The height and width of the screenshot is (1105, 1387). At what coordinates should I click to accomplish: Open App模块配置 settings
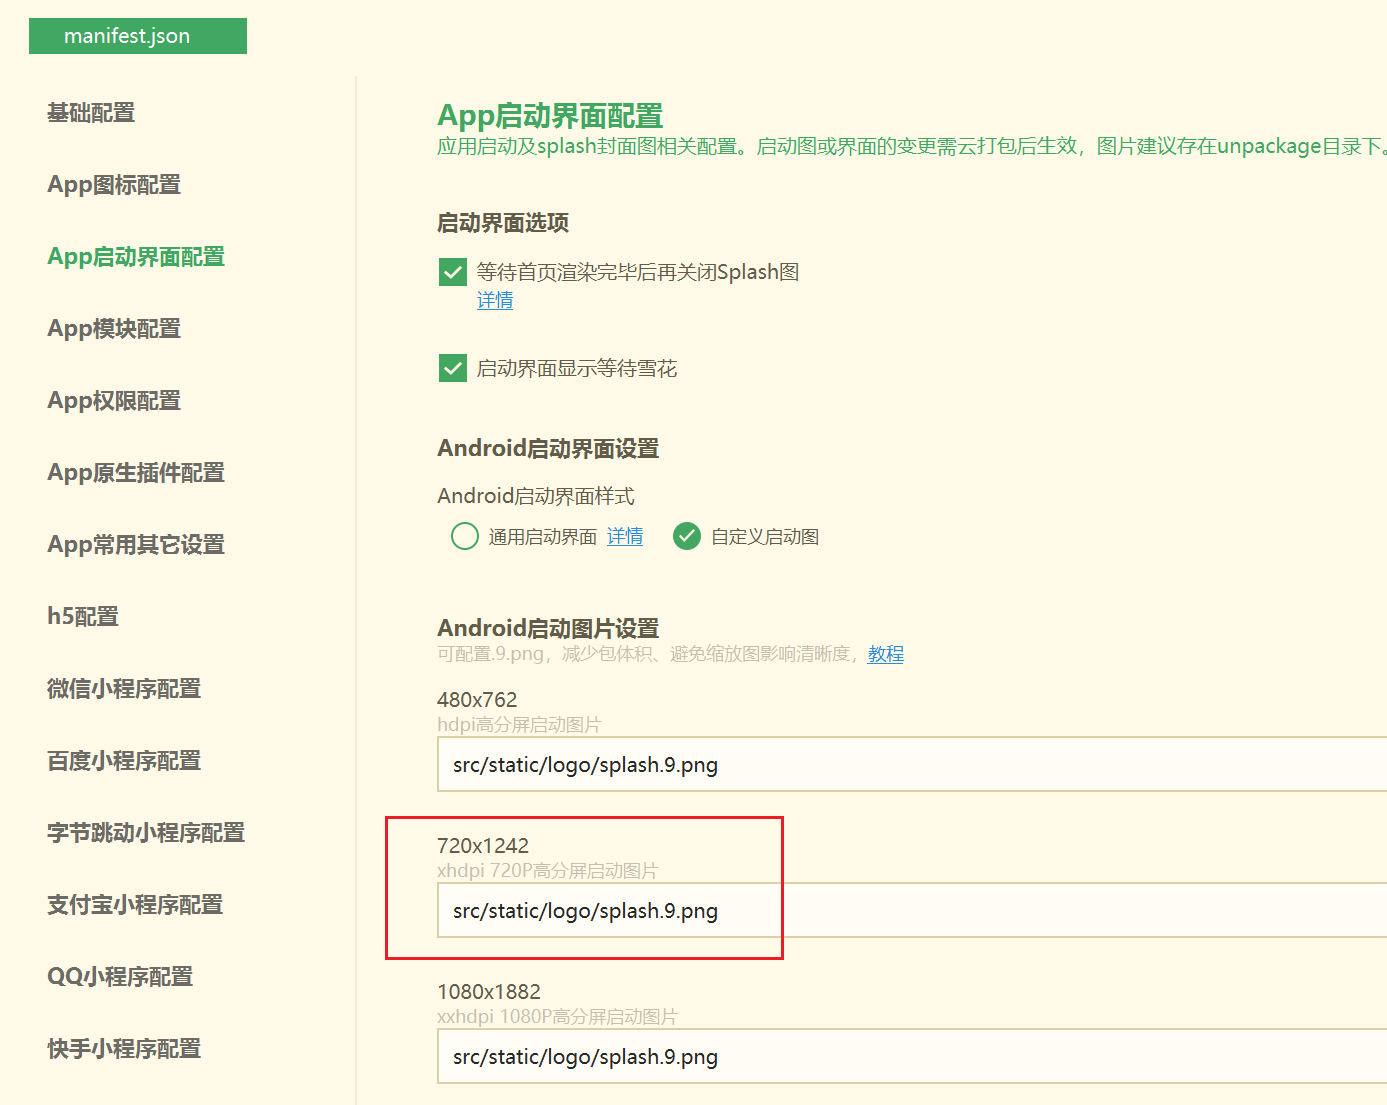point(113,328)
